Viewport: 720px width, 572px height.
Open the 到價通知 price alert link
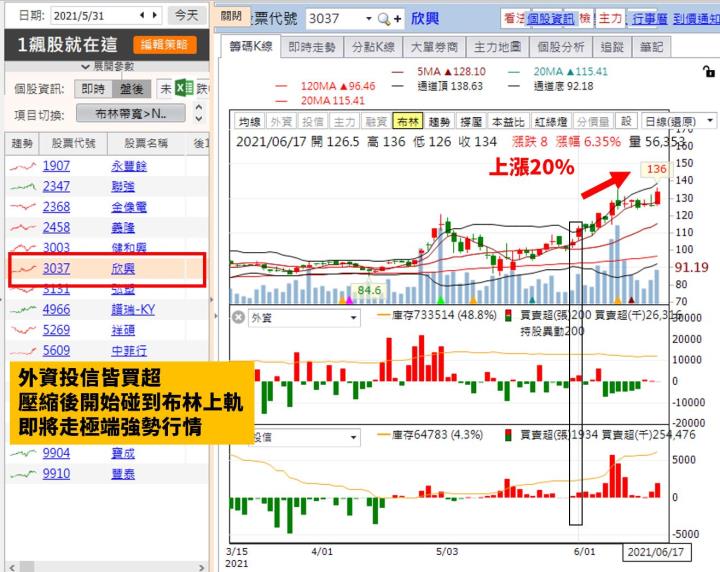tap(696, 19)
